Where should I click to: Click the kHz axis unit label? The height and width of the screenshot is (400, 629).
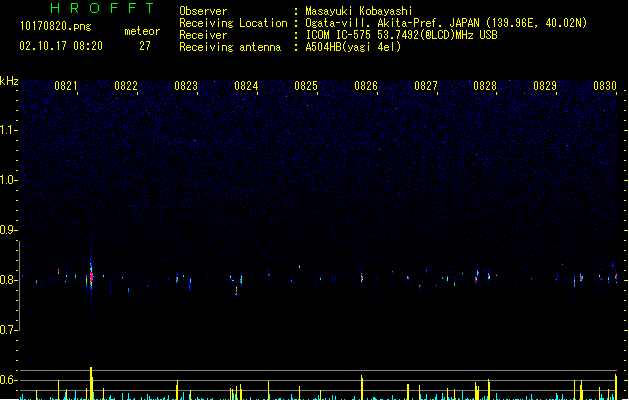[x=9, y=81]
